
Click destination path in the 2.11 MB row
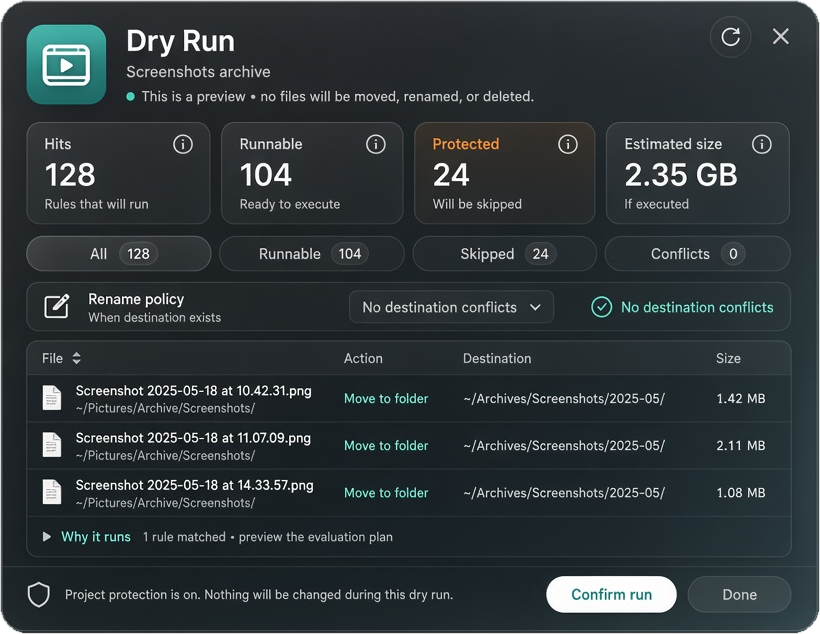[564, 446]
